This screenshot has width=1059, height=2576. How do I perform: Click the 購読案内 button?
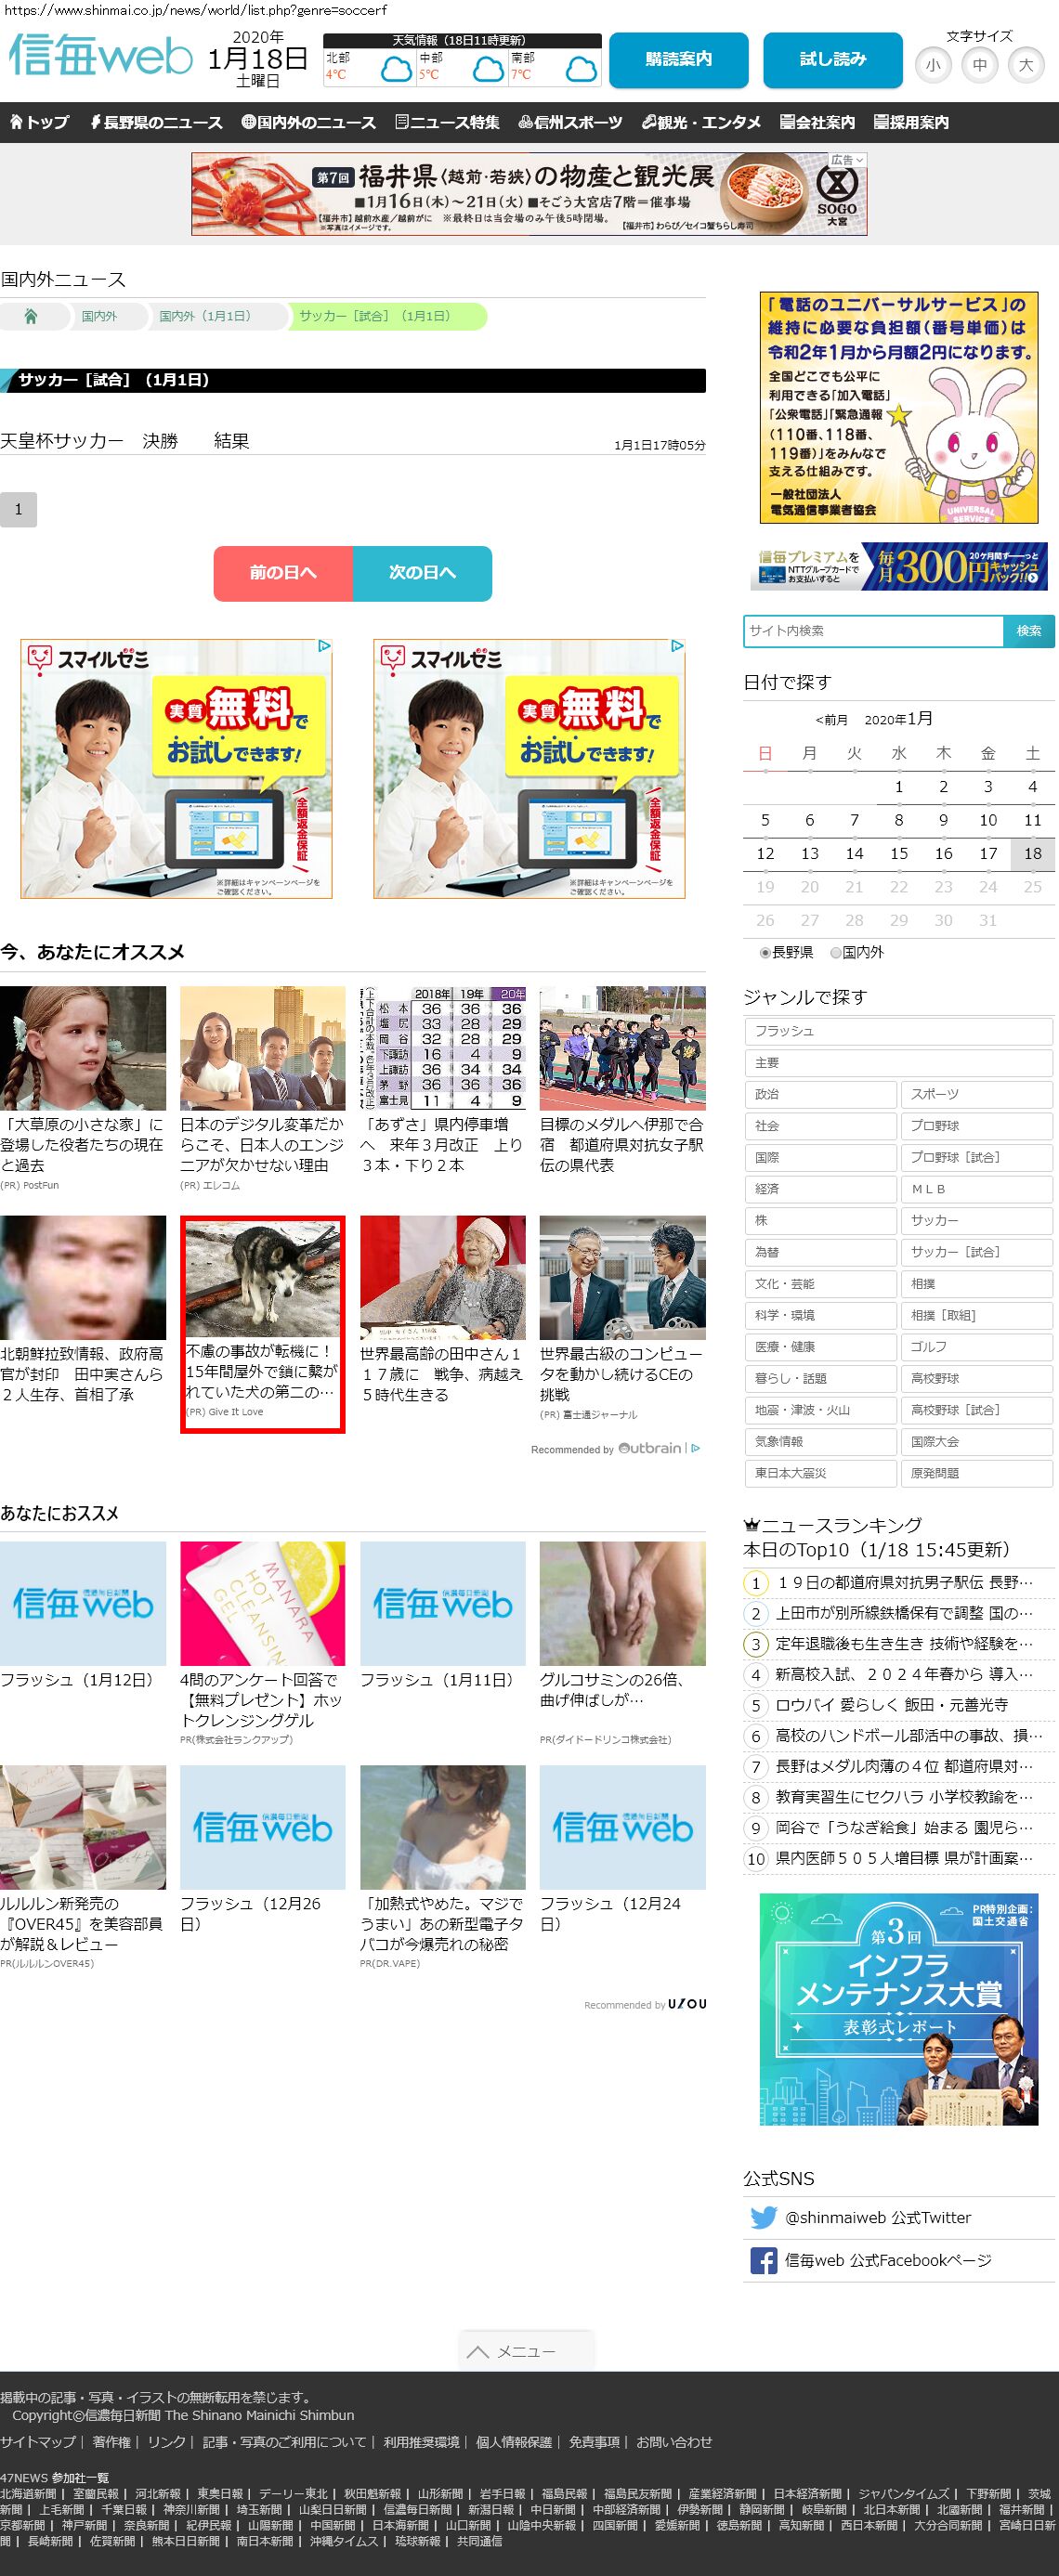(x=678, y=60)
